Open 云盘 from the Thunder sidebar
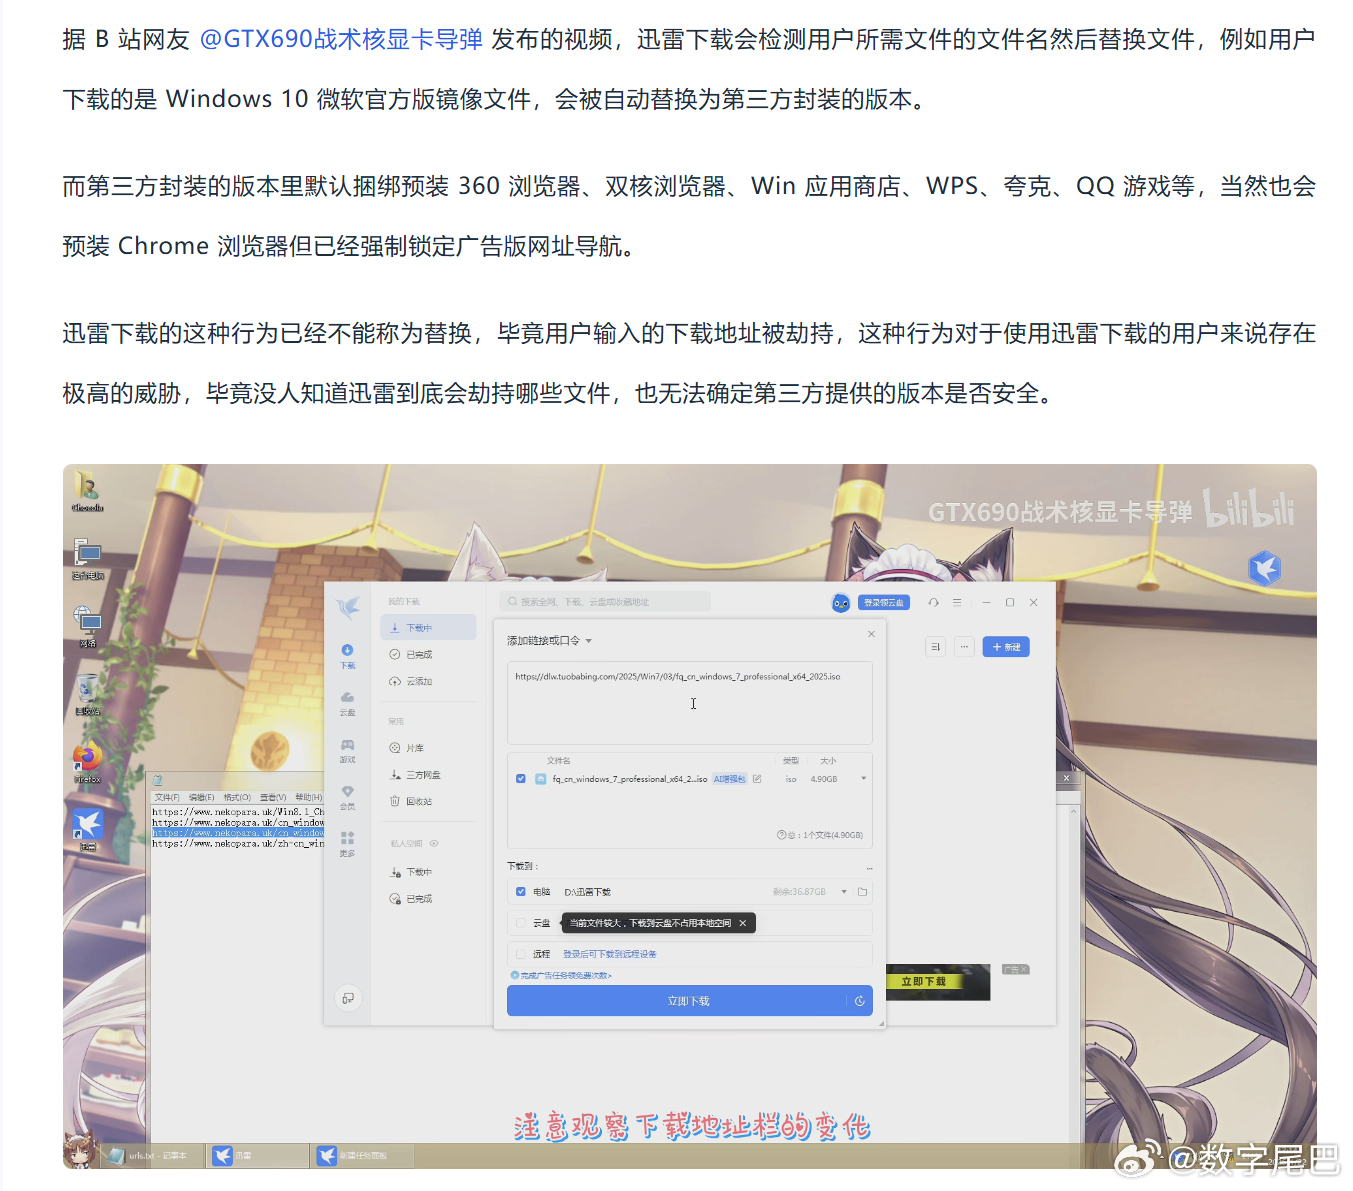1353x1191 pixels. click(347, 699)
